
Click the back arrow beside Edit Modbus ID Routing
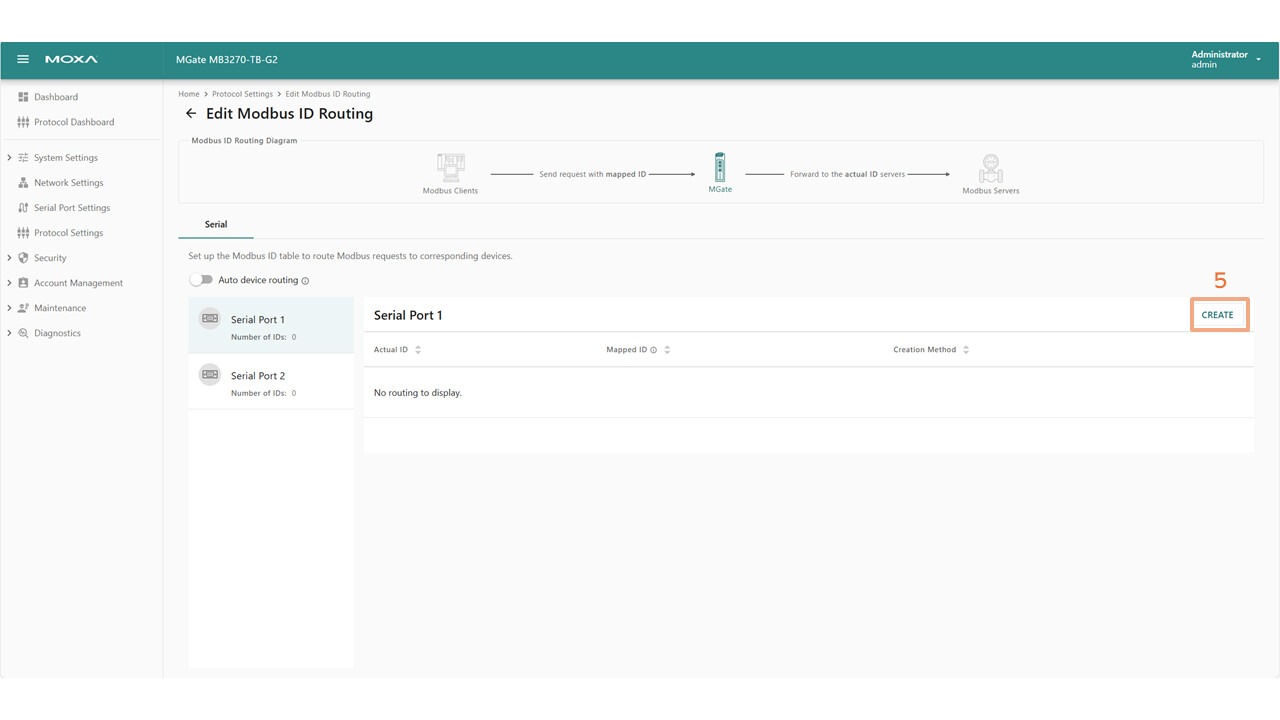pos(191,114)
